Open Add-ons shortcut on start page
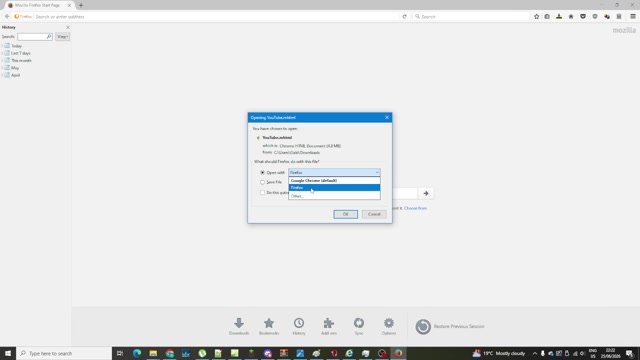The width and height of the screenshot is (640, 360). [x=329, y=326]
